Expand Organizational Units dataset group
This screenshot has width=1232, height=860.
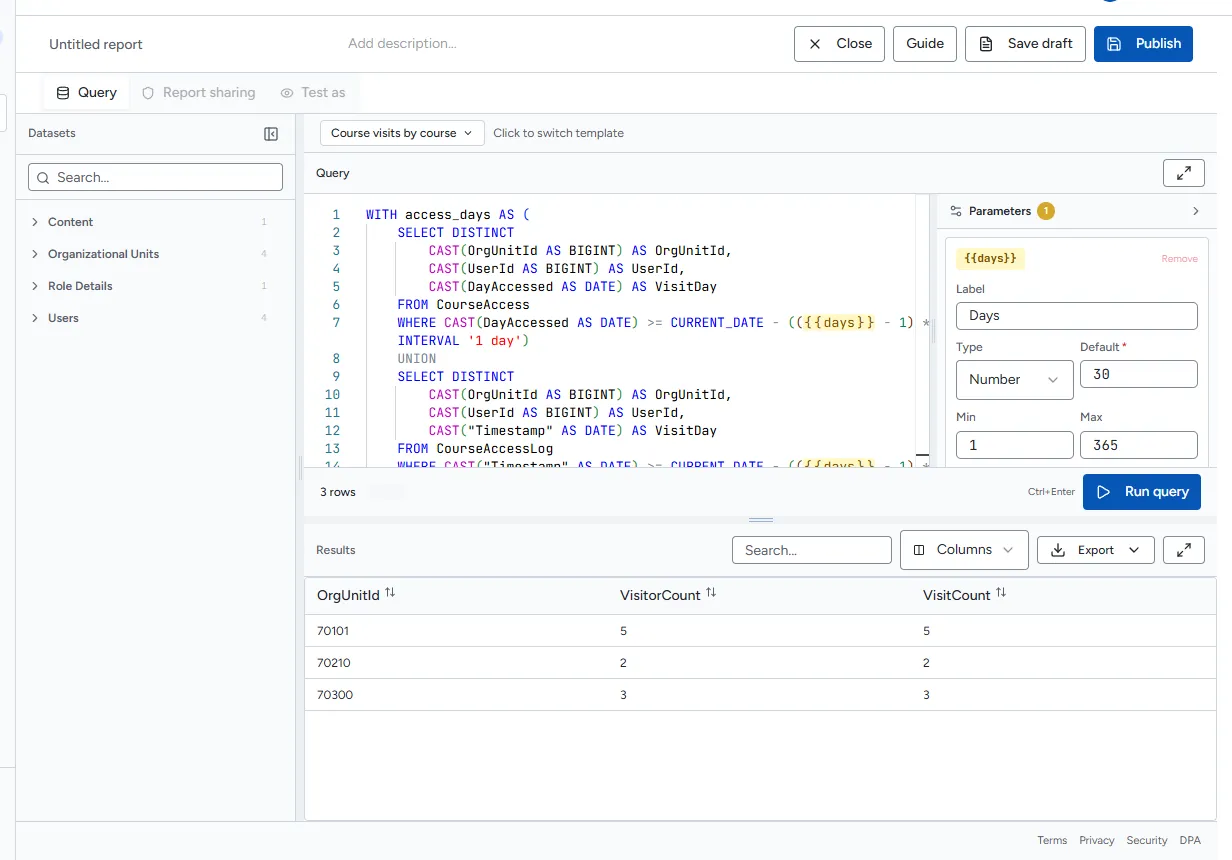click(35, 254)
